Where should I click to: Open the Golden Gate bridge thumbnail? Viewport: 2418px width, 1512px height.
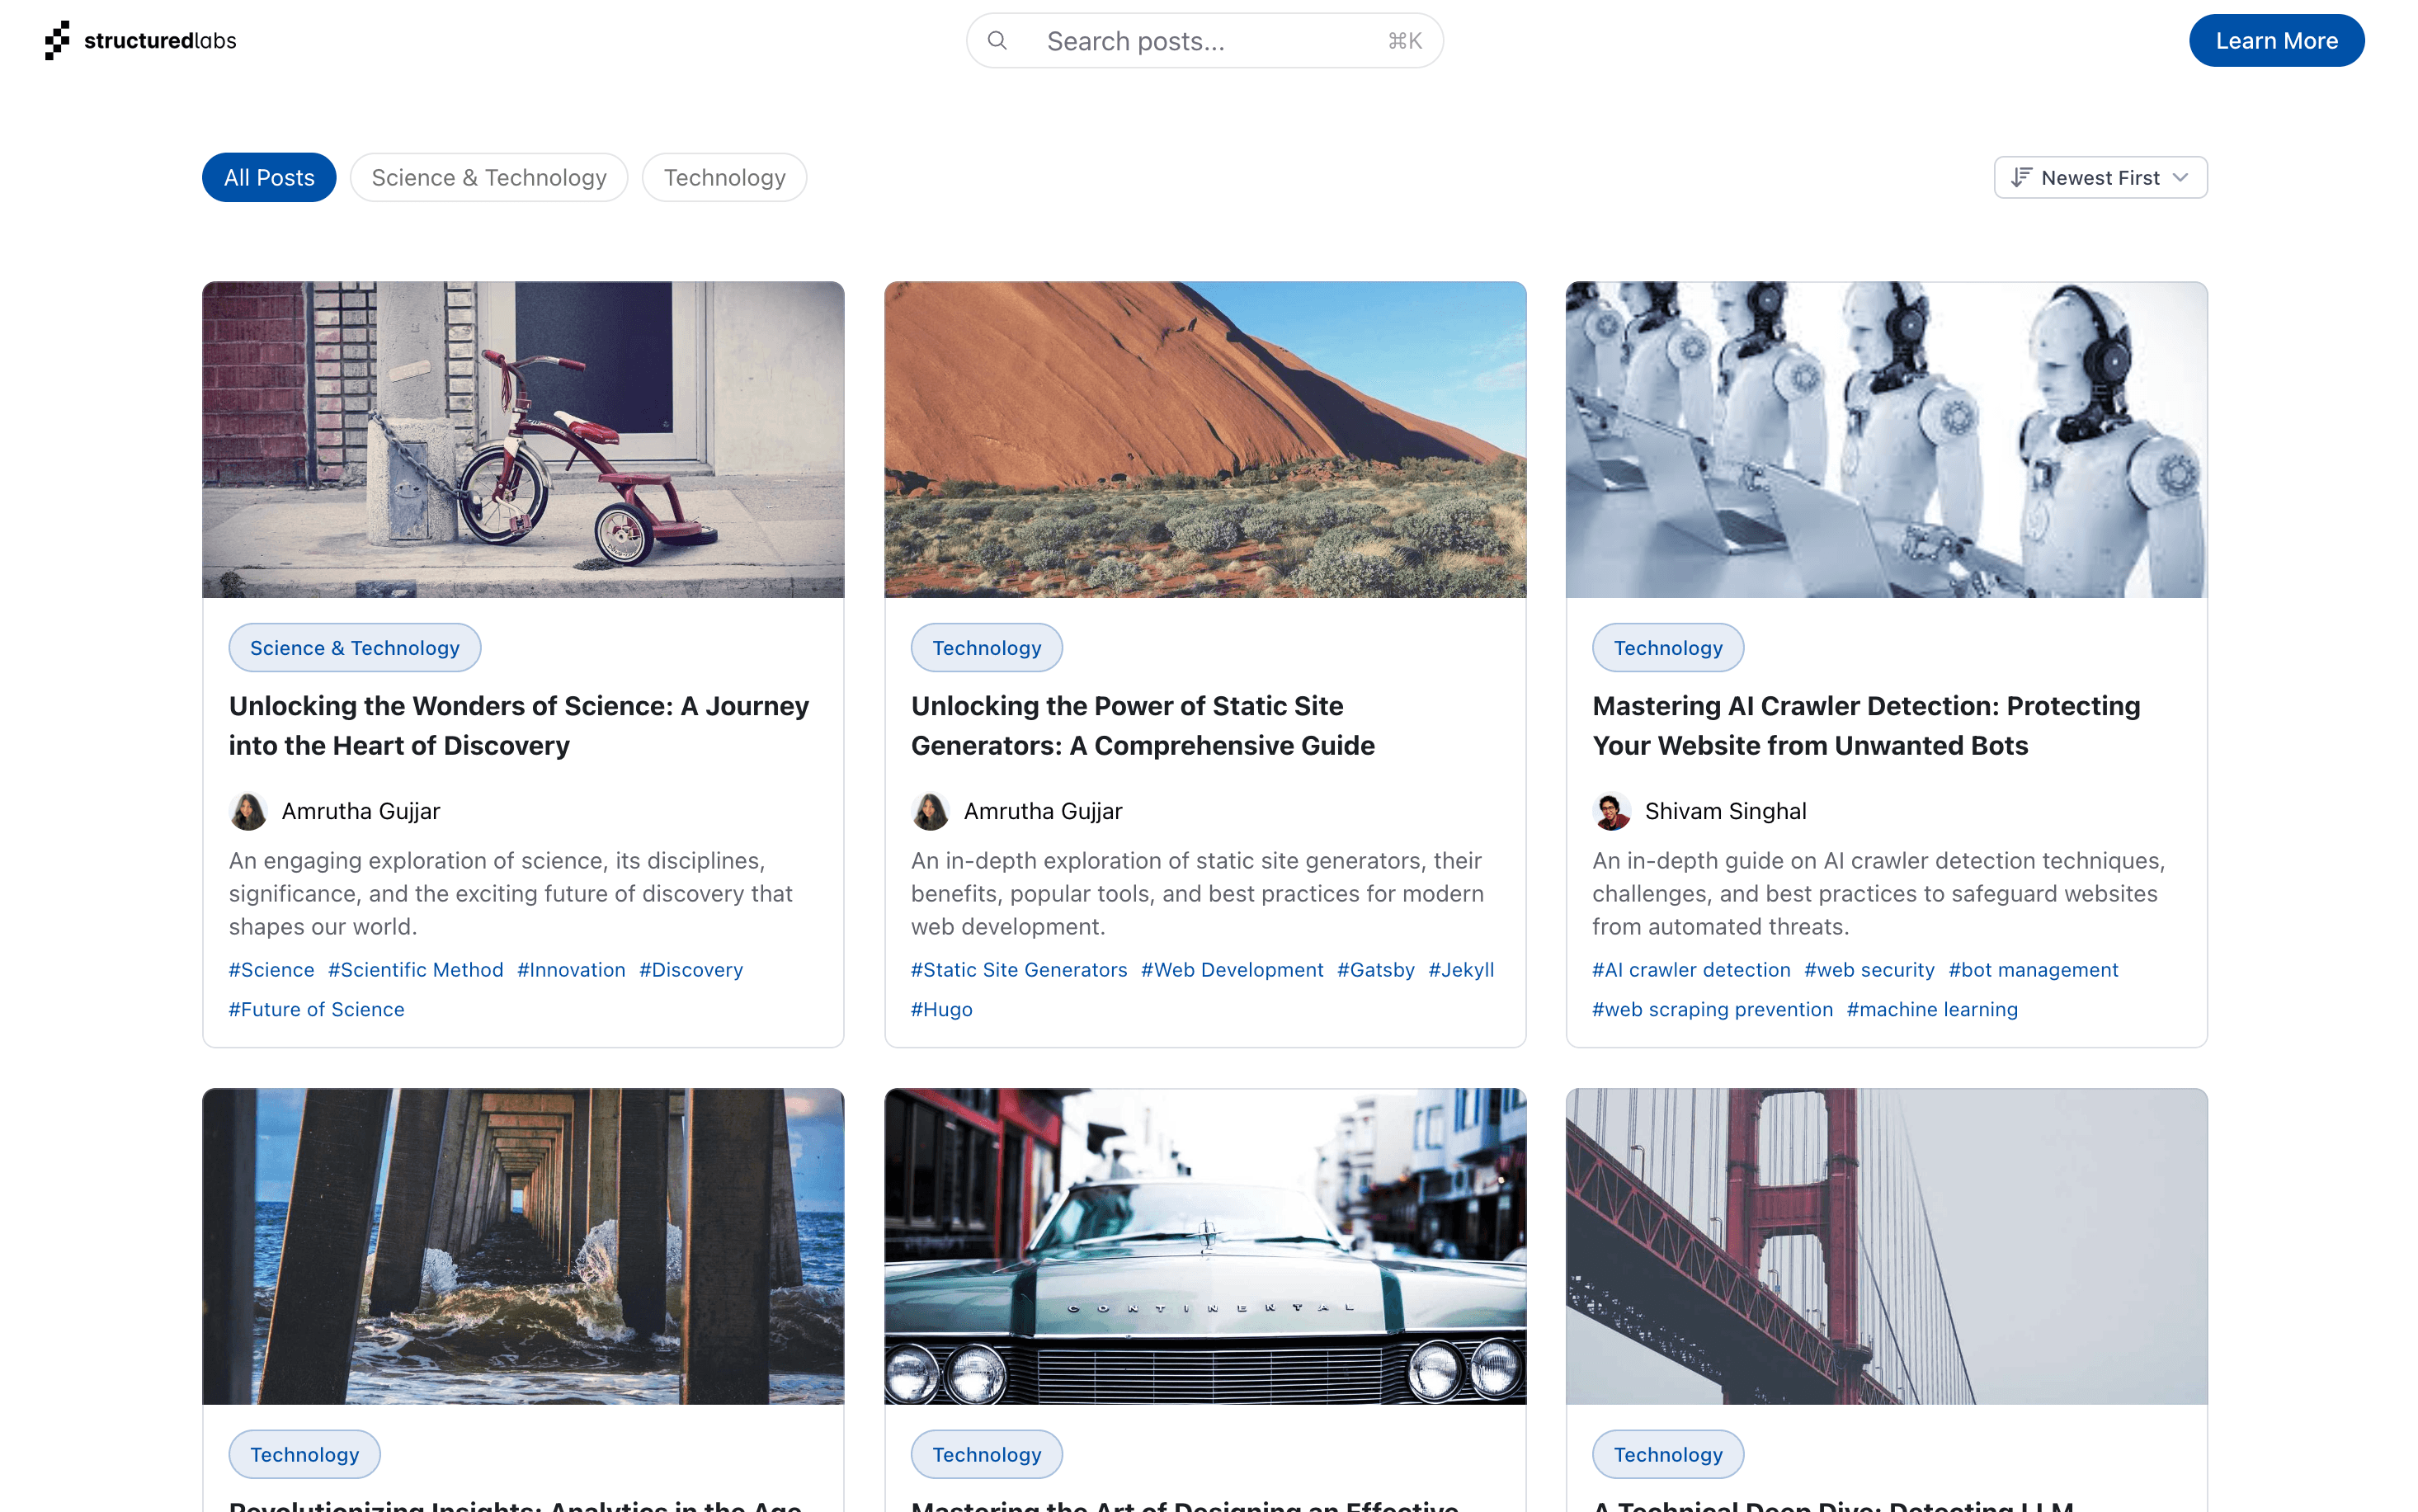coord(1886,1246)
